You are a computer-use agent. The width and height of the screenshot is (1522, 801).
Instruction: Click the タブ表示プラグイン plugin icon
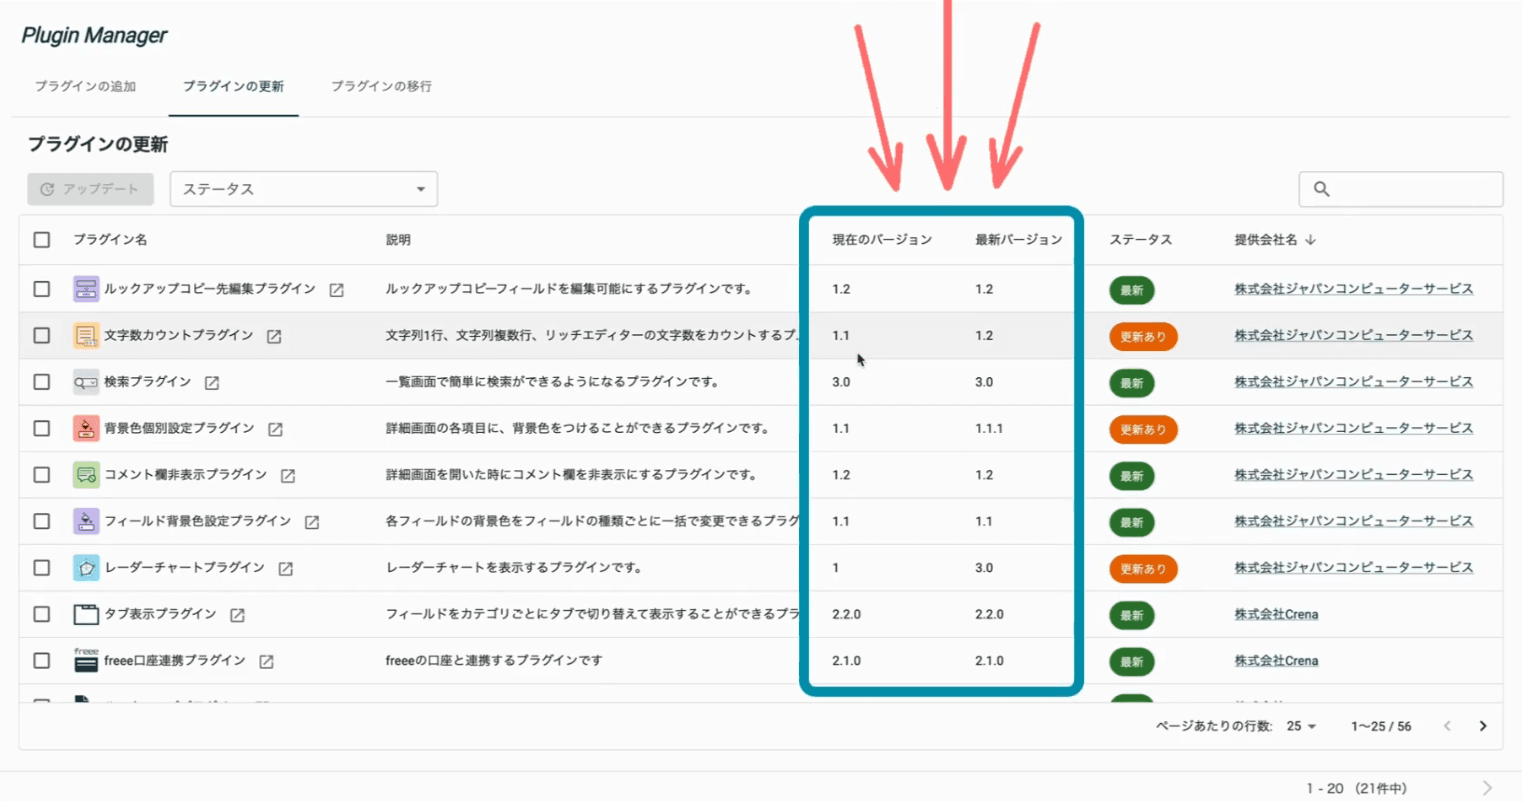(86, 614)
